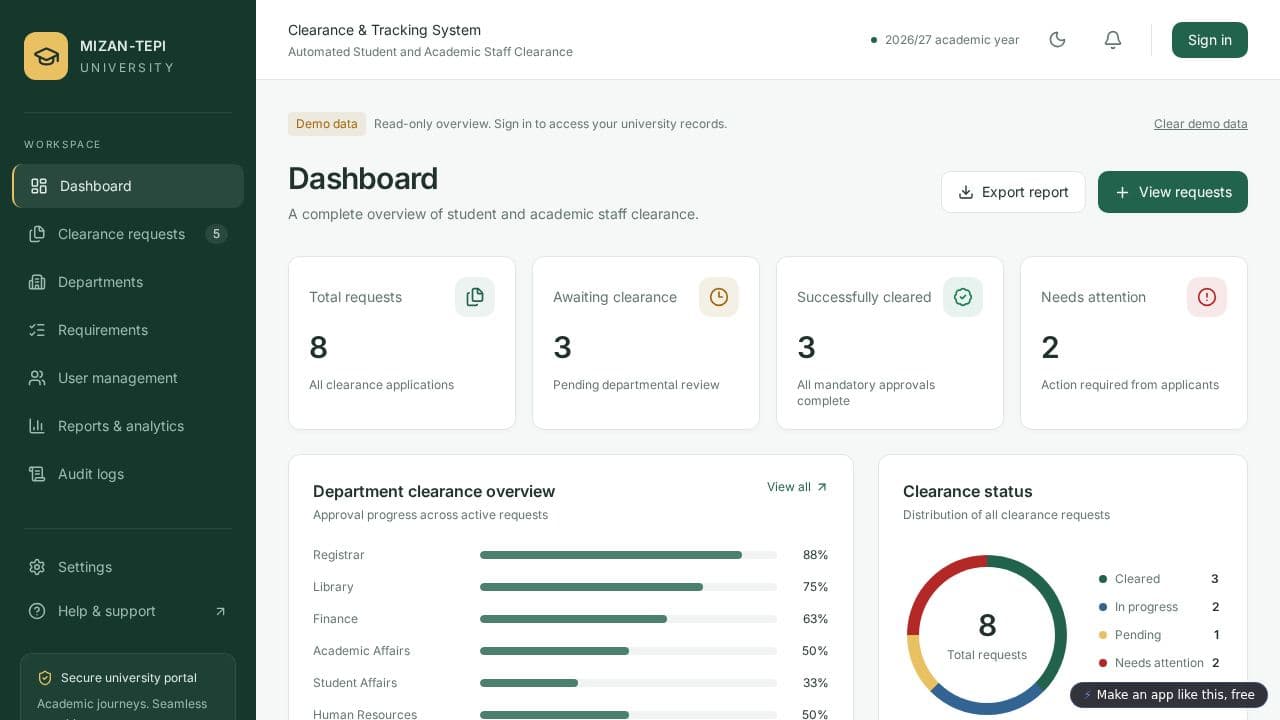
Task: Click the Reports & analytics chart icon
Action: (x=37, y=426)
